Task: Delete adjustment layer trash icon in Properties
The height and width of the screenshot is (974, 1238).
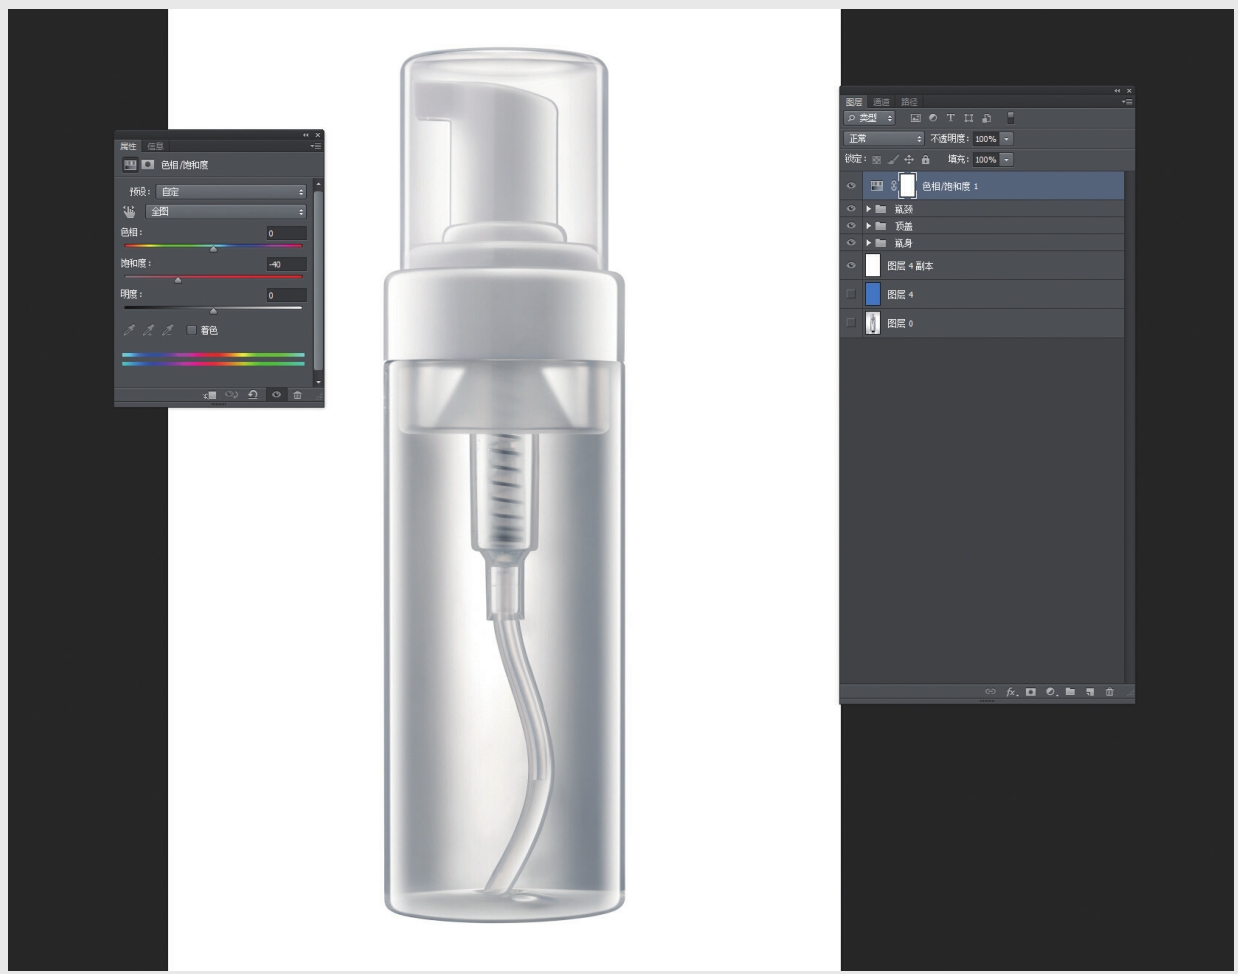Action: 297,395
